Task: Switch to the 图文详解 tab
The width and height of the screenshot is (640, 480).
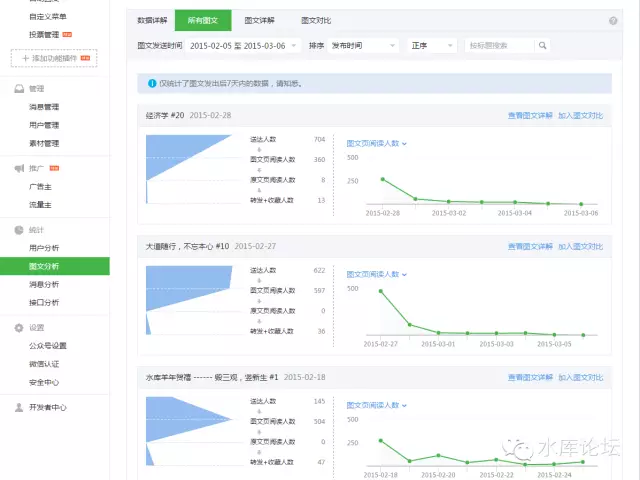Action: 260,20
